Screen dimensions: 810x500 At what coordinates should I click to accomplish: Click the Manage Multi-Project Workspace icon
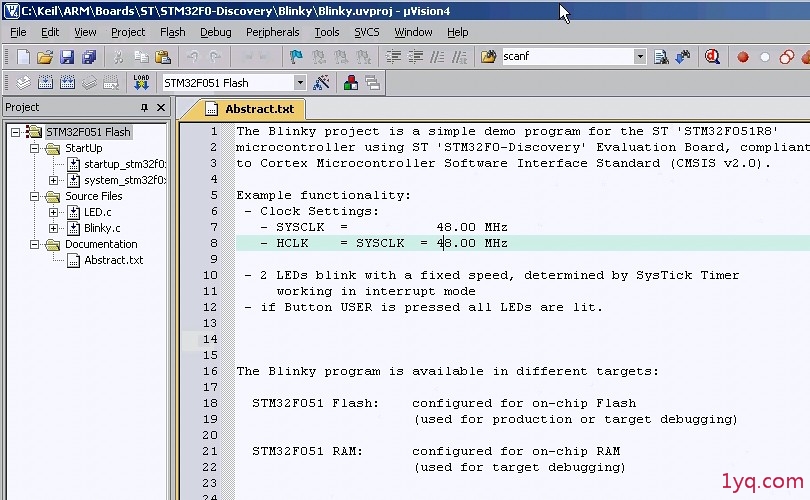pos(372,83)
